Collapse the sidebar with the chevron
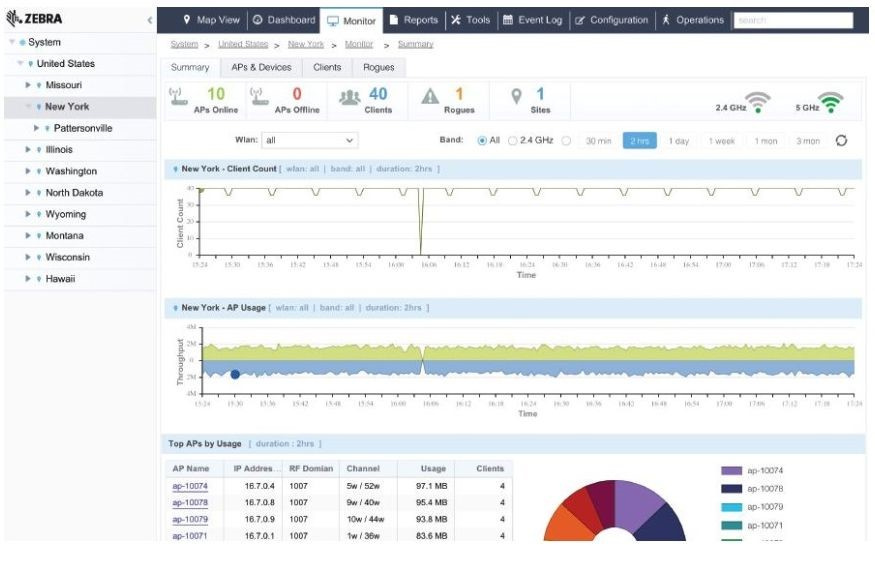The width and height of the screenshot is (875, 561). tap(150, 20)
